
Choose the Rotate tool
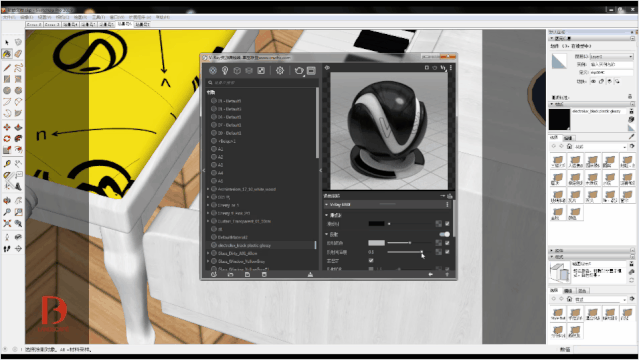(x=7, y=139)
